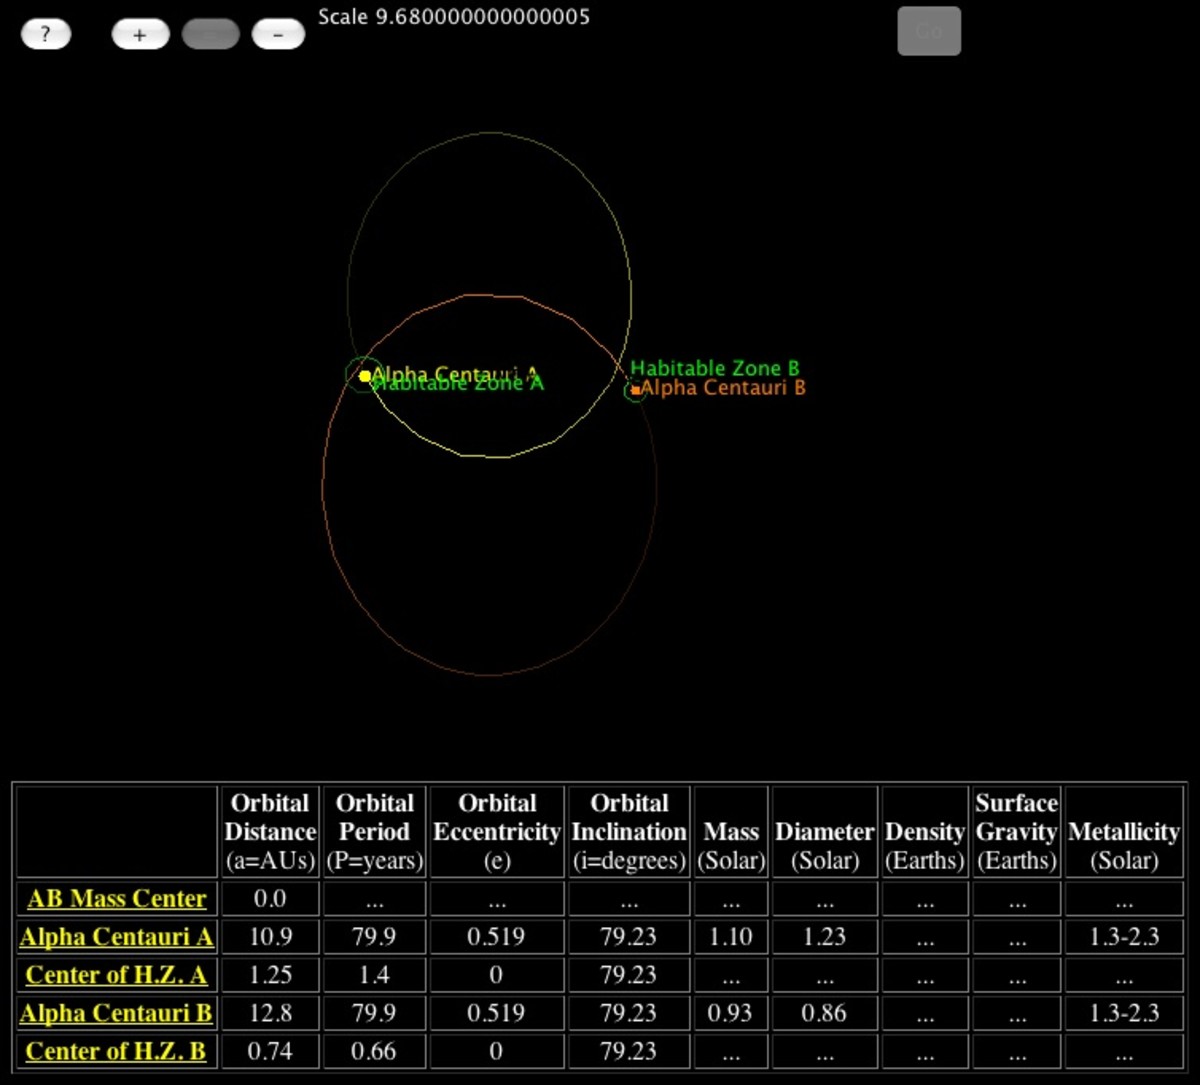The image size is (1200, 1085).
Task: Follow the Alpha Centauri B link
Action: click(x=116, y=1013)
